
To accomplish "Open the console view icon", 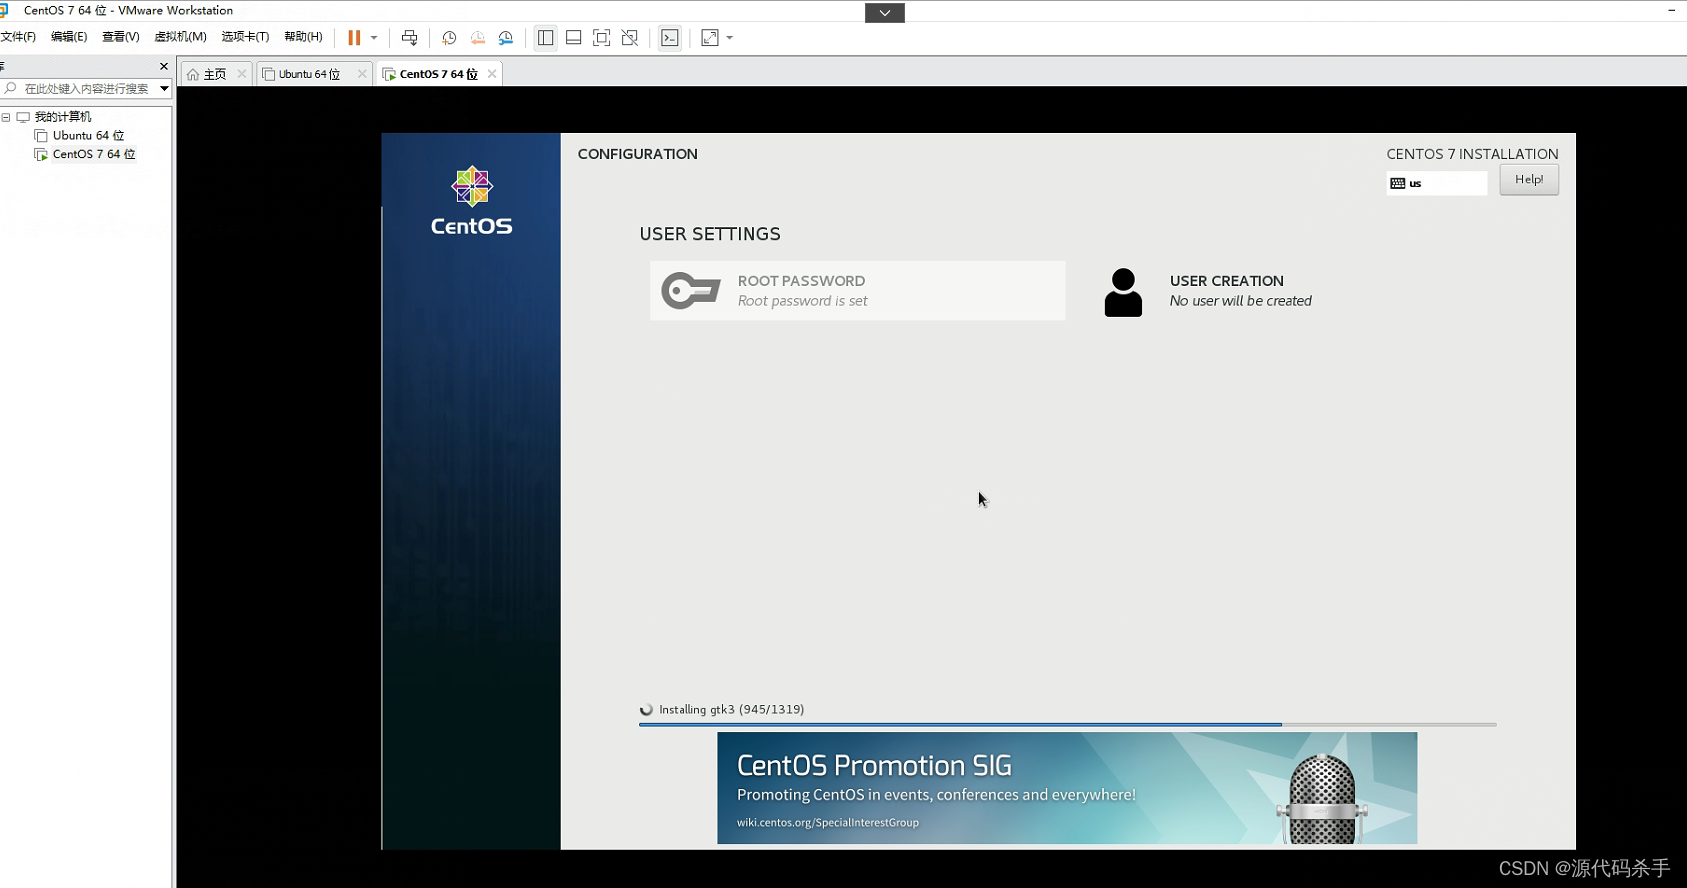I will (670, 38).
